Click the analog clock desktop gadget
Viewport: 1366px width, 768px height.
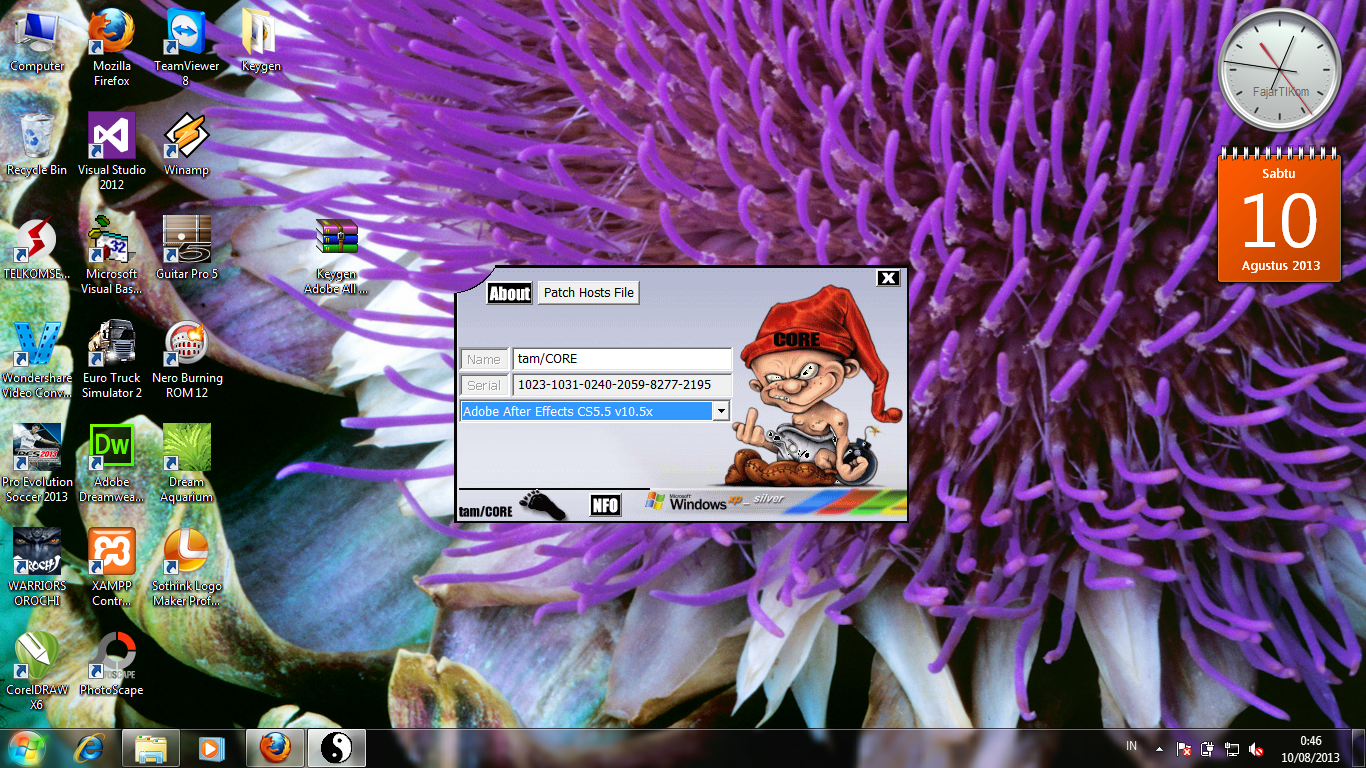1279,69
